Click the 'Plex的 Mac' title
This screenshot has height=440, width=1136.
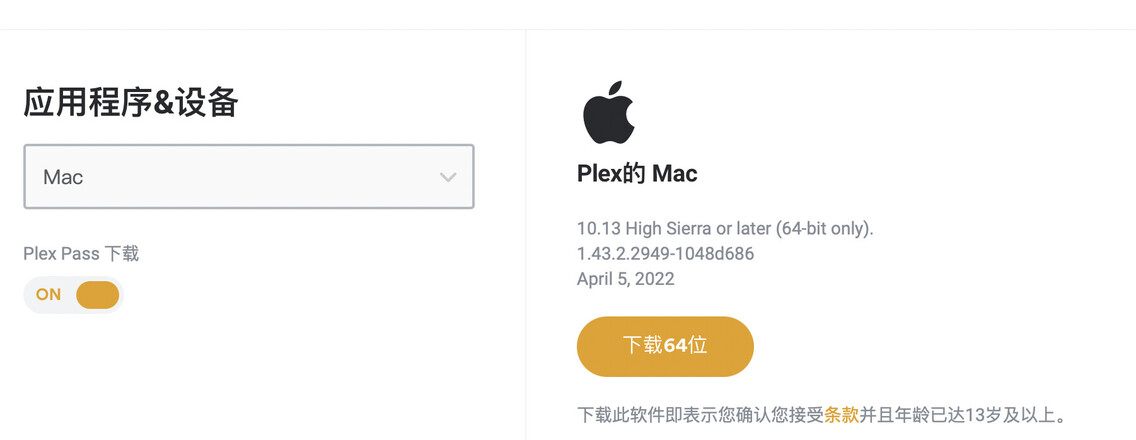637,174
